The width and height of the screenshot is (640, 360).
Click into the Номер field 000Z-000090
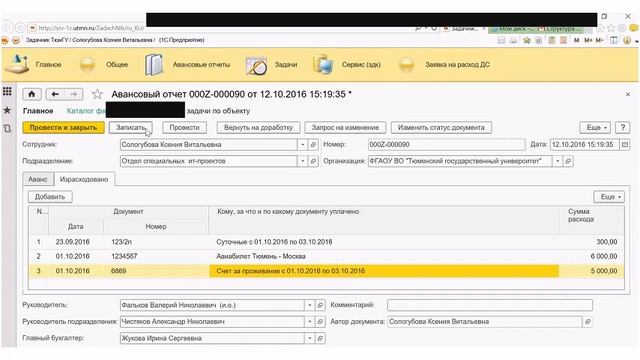pyautogui.click(x=447, y=144)
